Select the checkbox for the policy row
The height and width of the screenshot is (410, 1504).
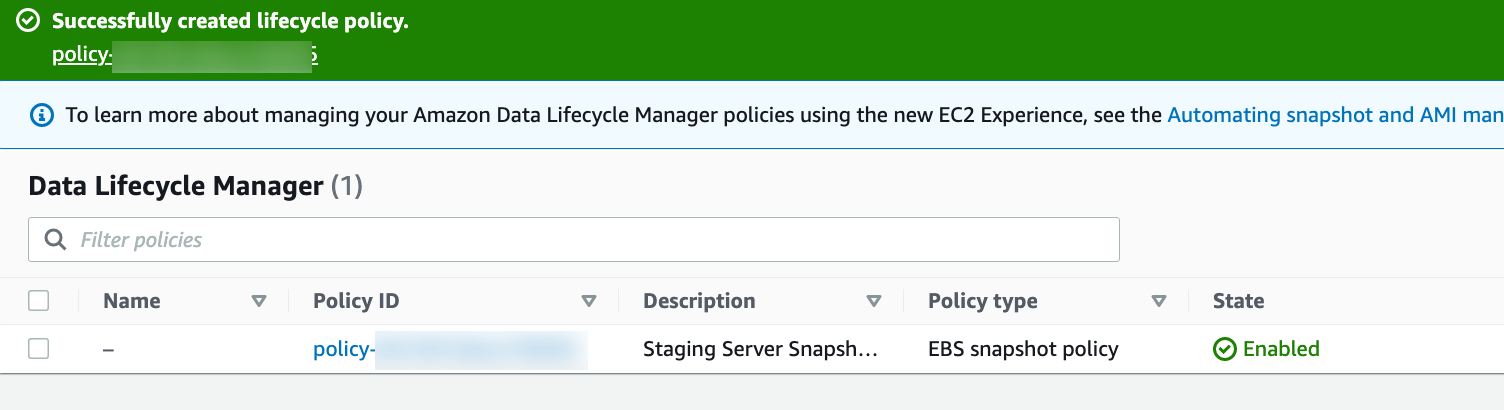39,349
